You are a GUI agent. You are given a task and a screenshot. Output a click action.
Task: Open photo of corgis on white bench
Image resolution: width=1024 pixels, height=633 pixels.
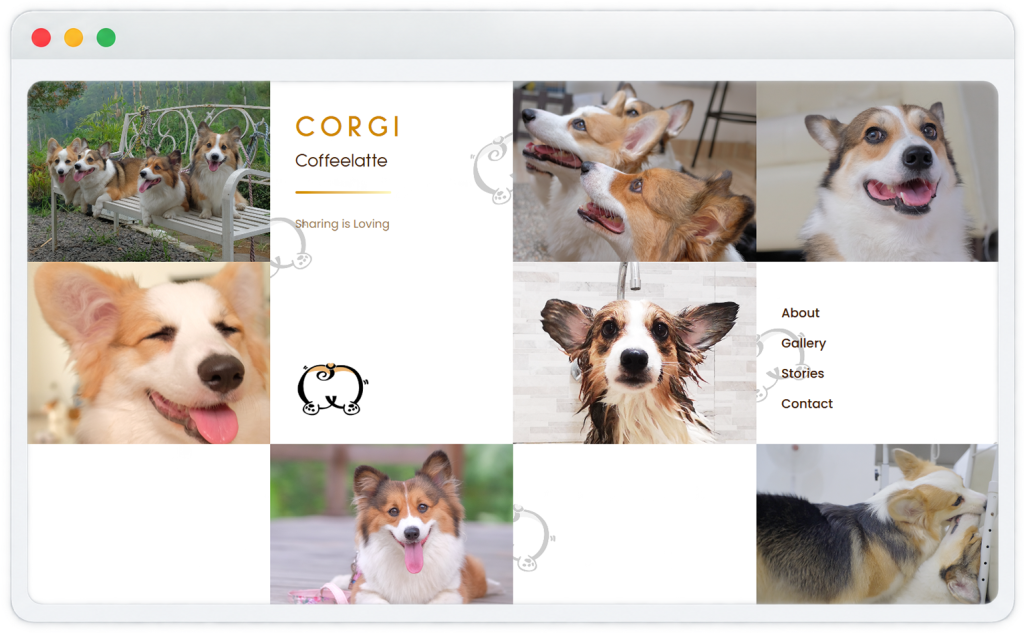149,171
